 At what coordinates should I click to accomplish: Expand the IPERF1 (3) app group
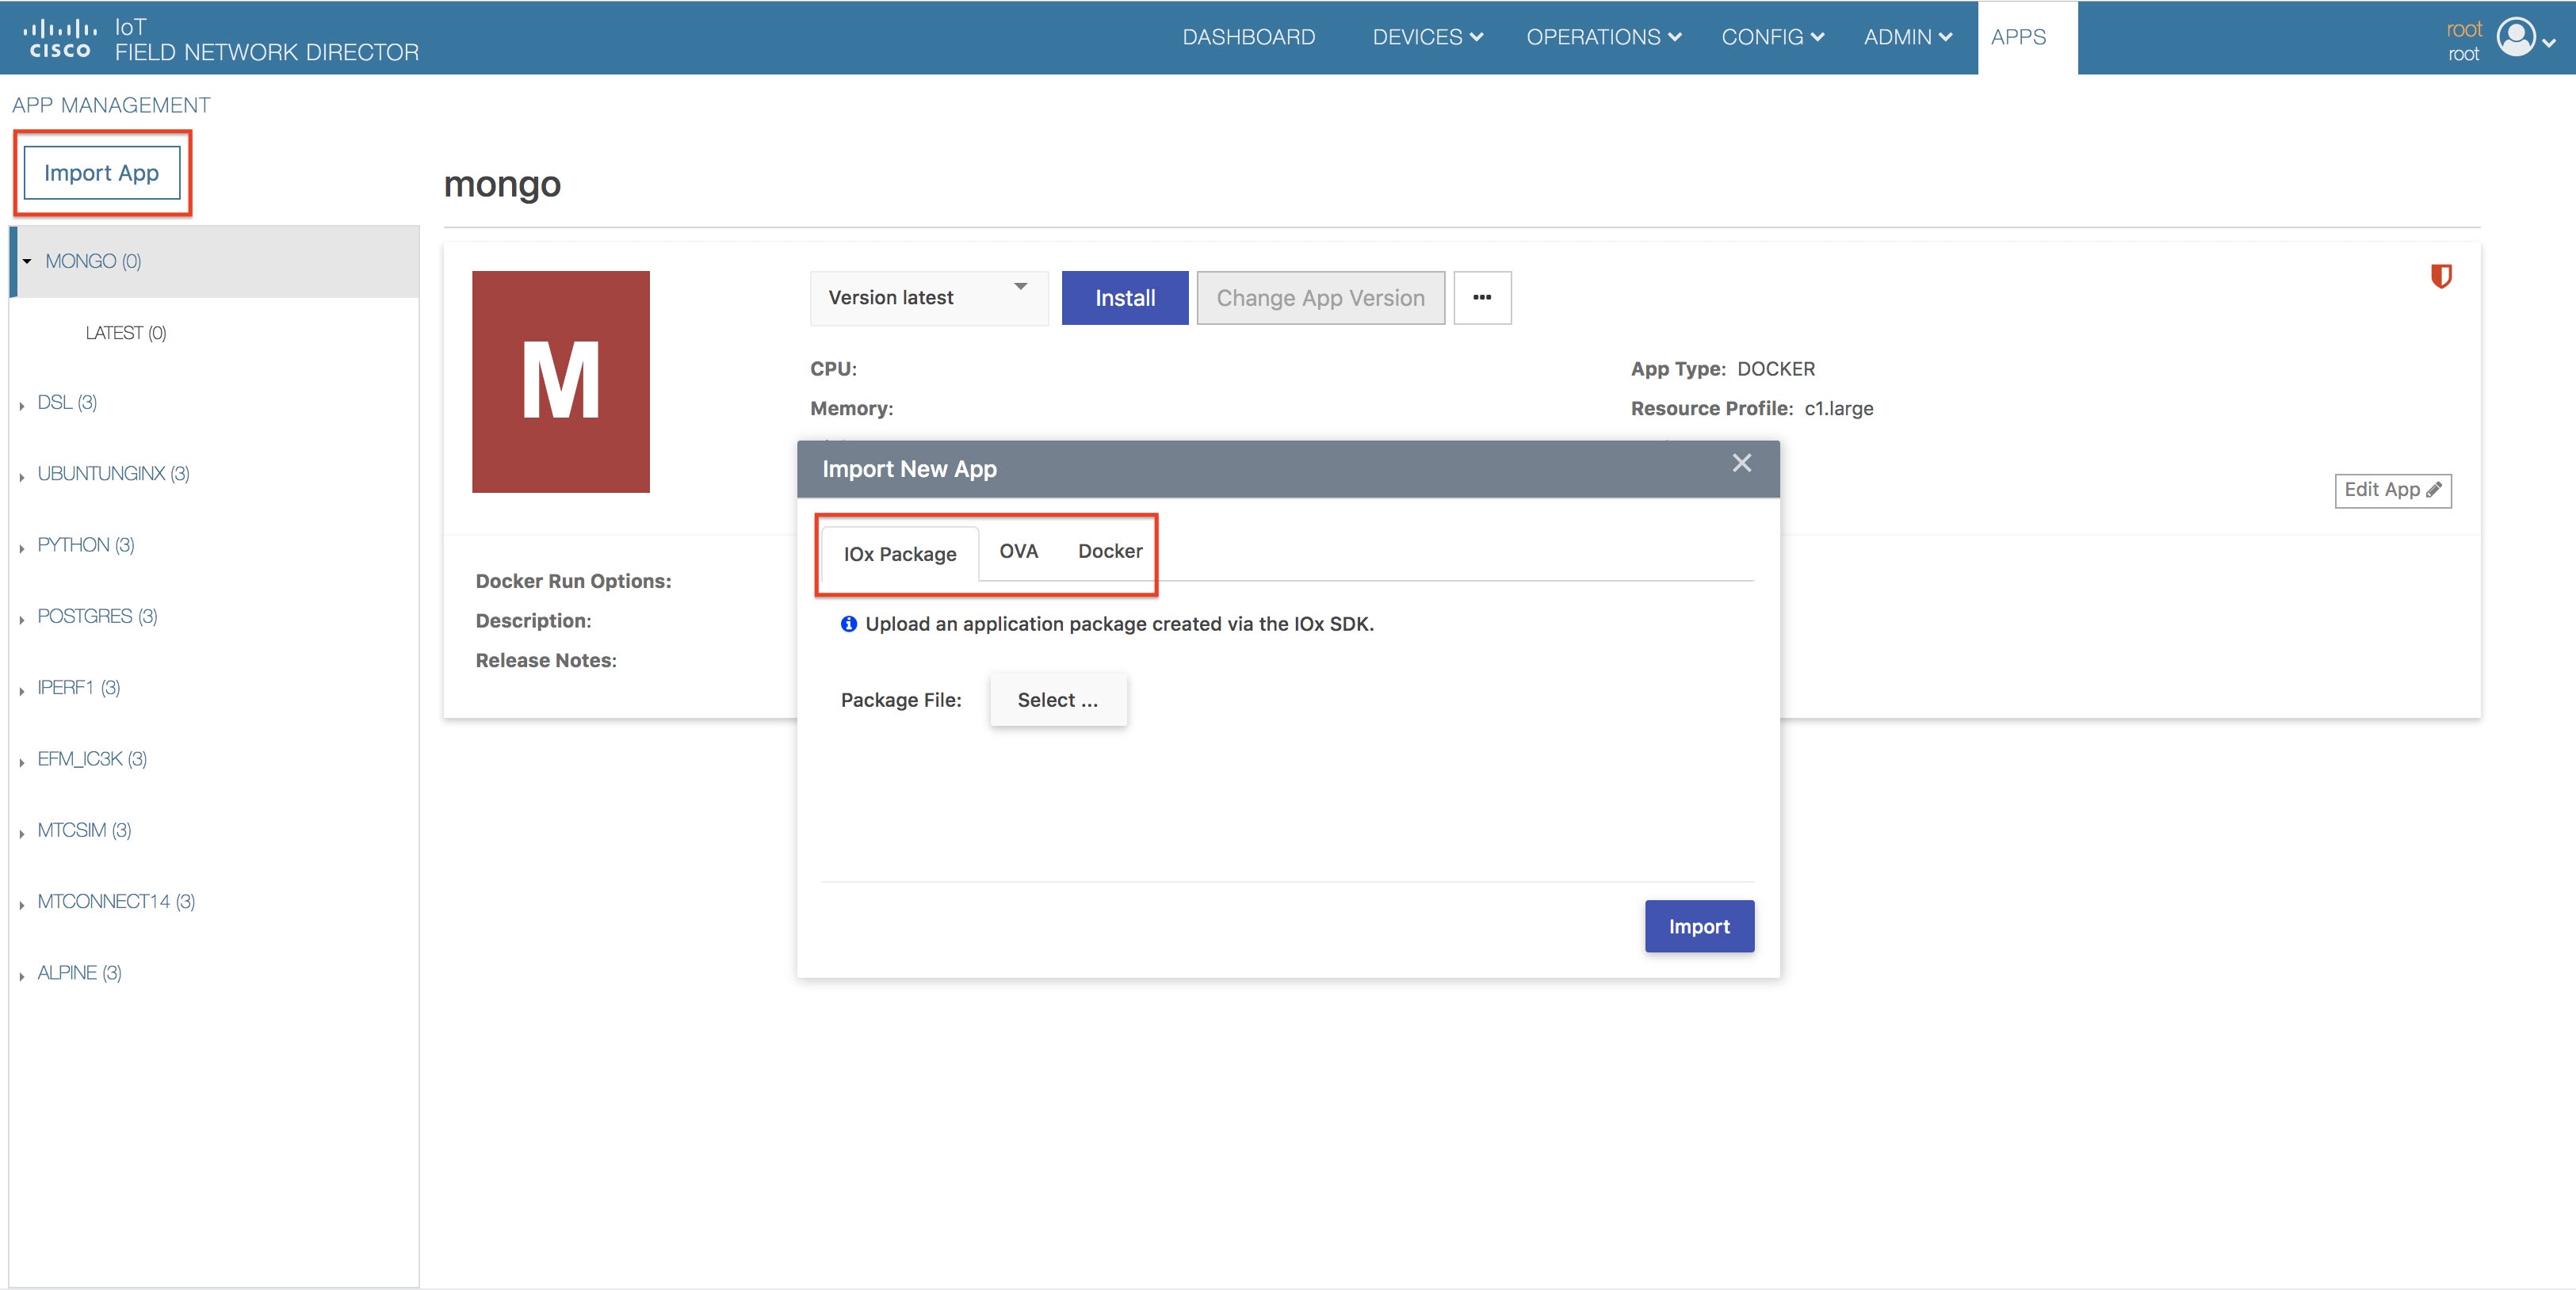point(21,690)
